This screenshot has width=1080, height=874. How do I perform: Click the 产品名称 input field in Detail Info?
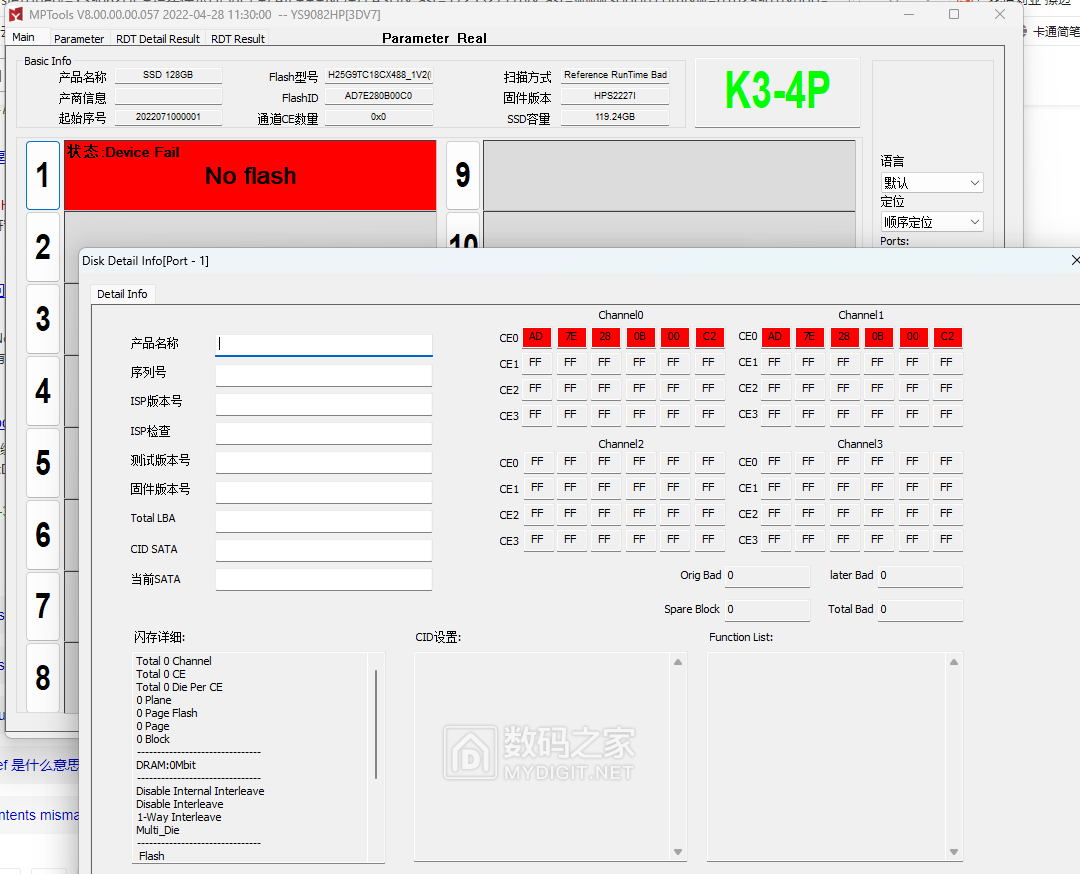point(324,344)
